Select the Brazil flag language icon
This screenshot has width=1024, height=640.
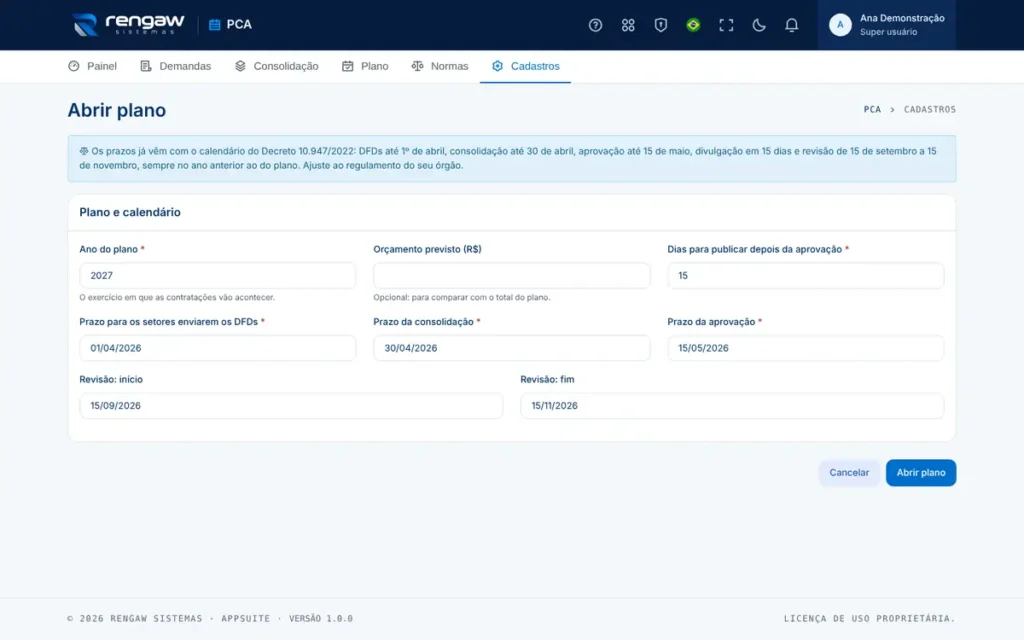tap(693, 25)
